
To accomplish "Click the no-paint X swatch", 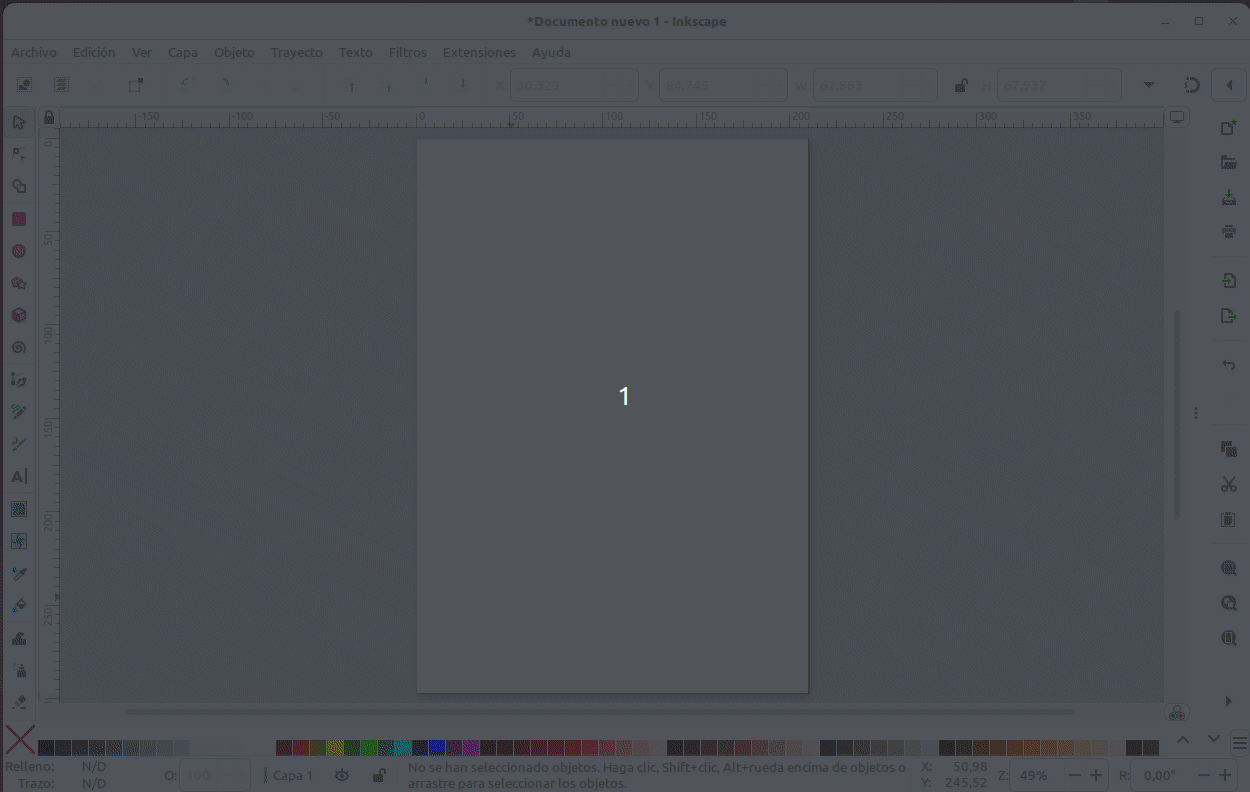I will 20,740.
